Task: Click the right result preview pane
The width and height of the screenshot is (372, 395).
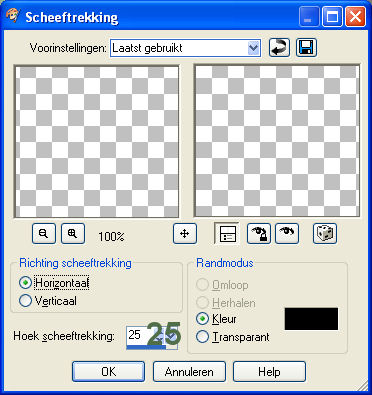Action: pos(277,141)
